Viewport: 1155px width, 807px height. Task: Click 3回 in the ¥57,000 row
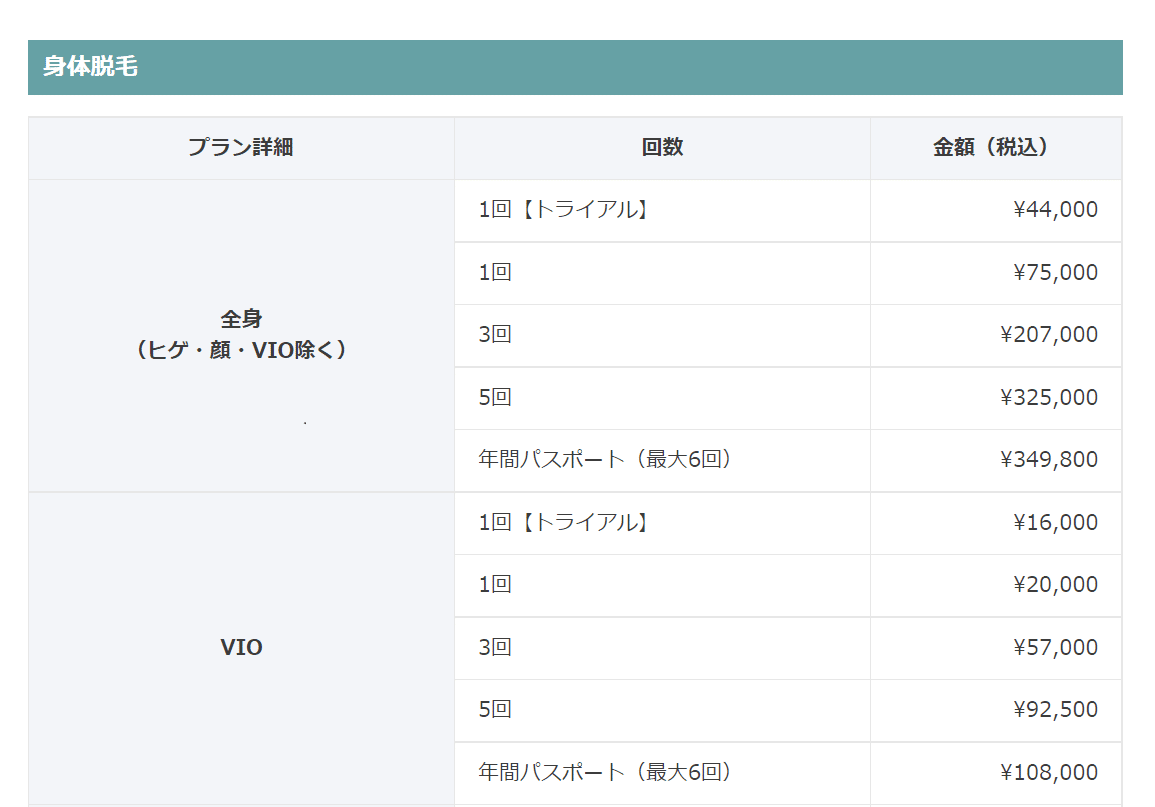495,647
